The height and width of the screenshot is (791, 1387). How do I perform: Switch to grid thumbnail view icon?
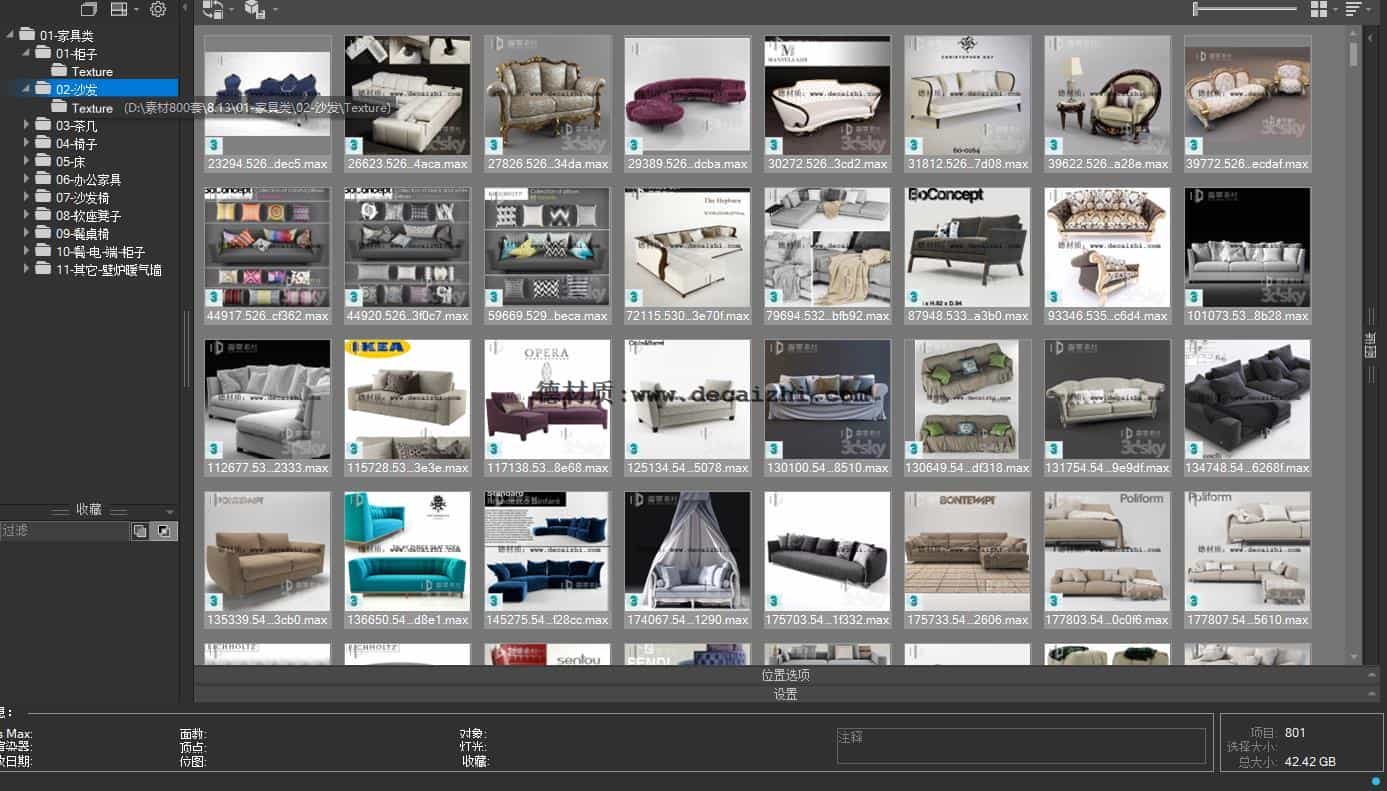pos(1319,9)
